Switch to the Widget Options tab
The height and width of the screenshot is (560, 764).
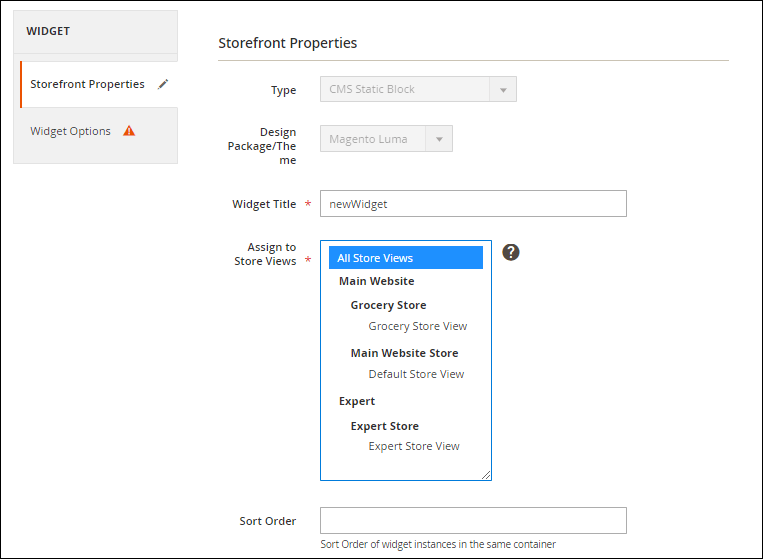coord(96,131)
